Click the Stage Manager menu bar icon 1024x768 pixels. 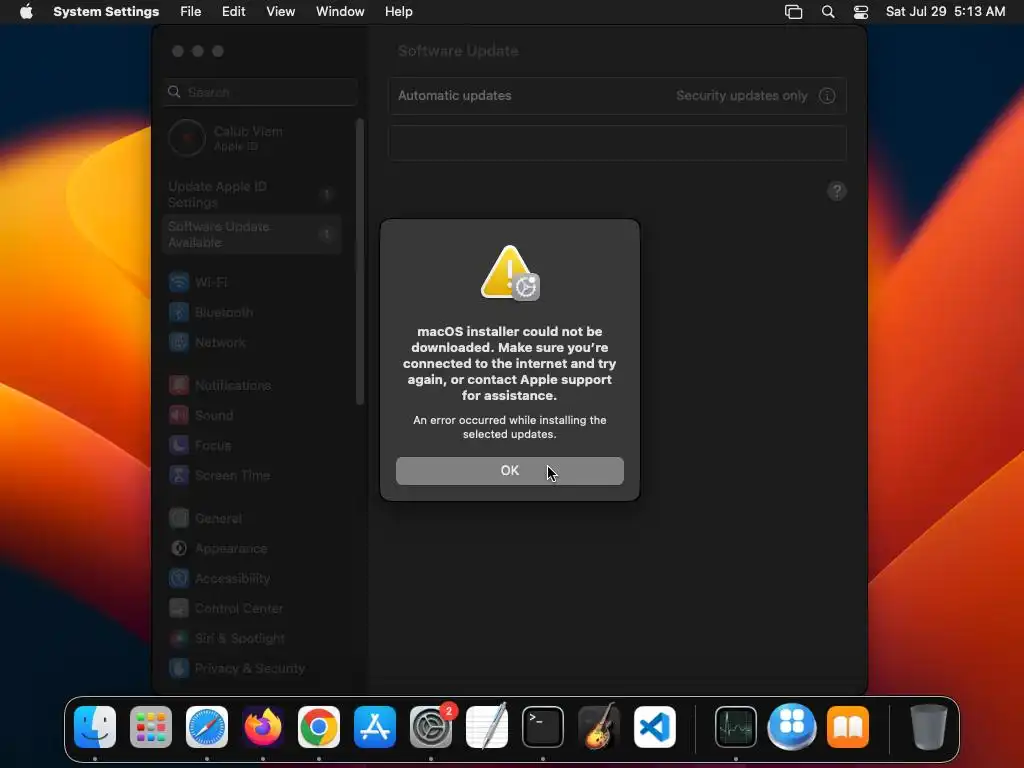tap(793, 12)
